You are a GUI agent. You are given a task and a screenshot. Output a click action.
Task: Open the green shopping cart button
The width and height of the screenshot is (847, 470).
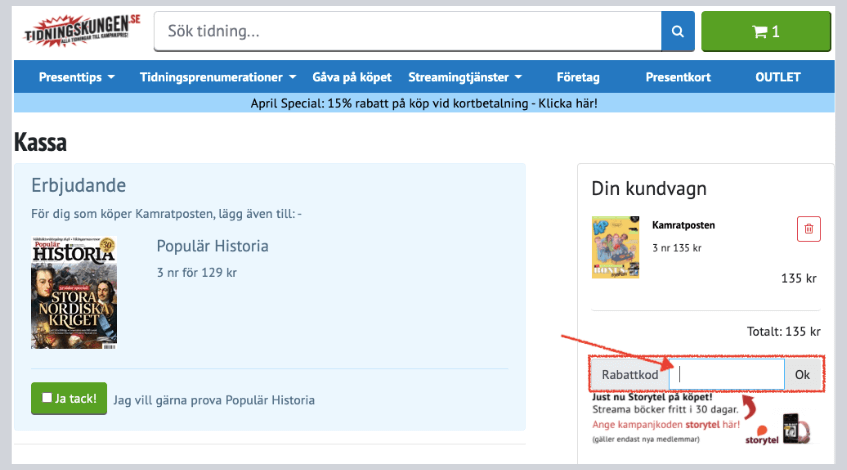tap(766, 31)
